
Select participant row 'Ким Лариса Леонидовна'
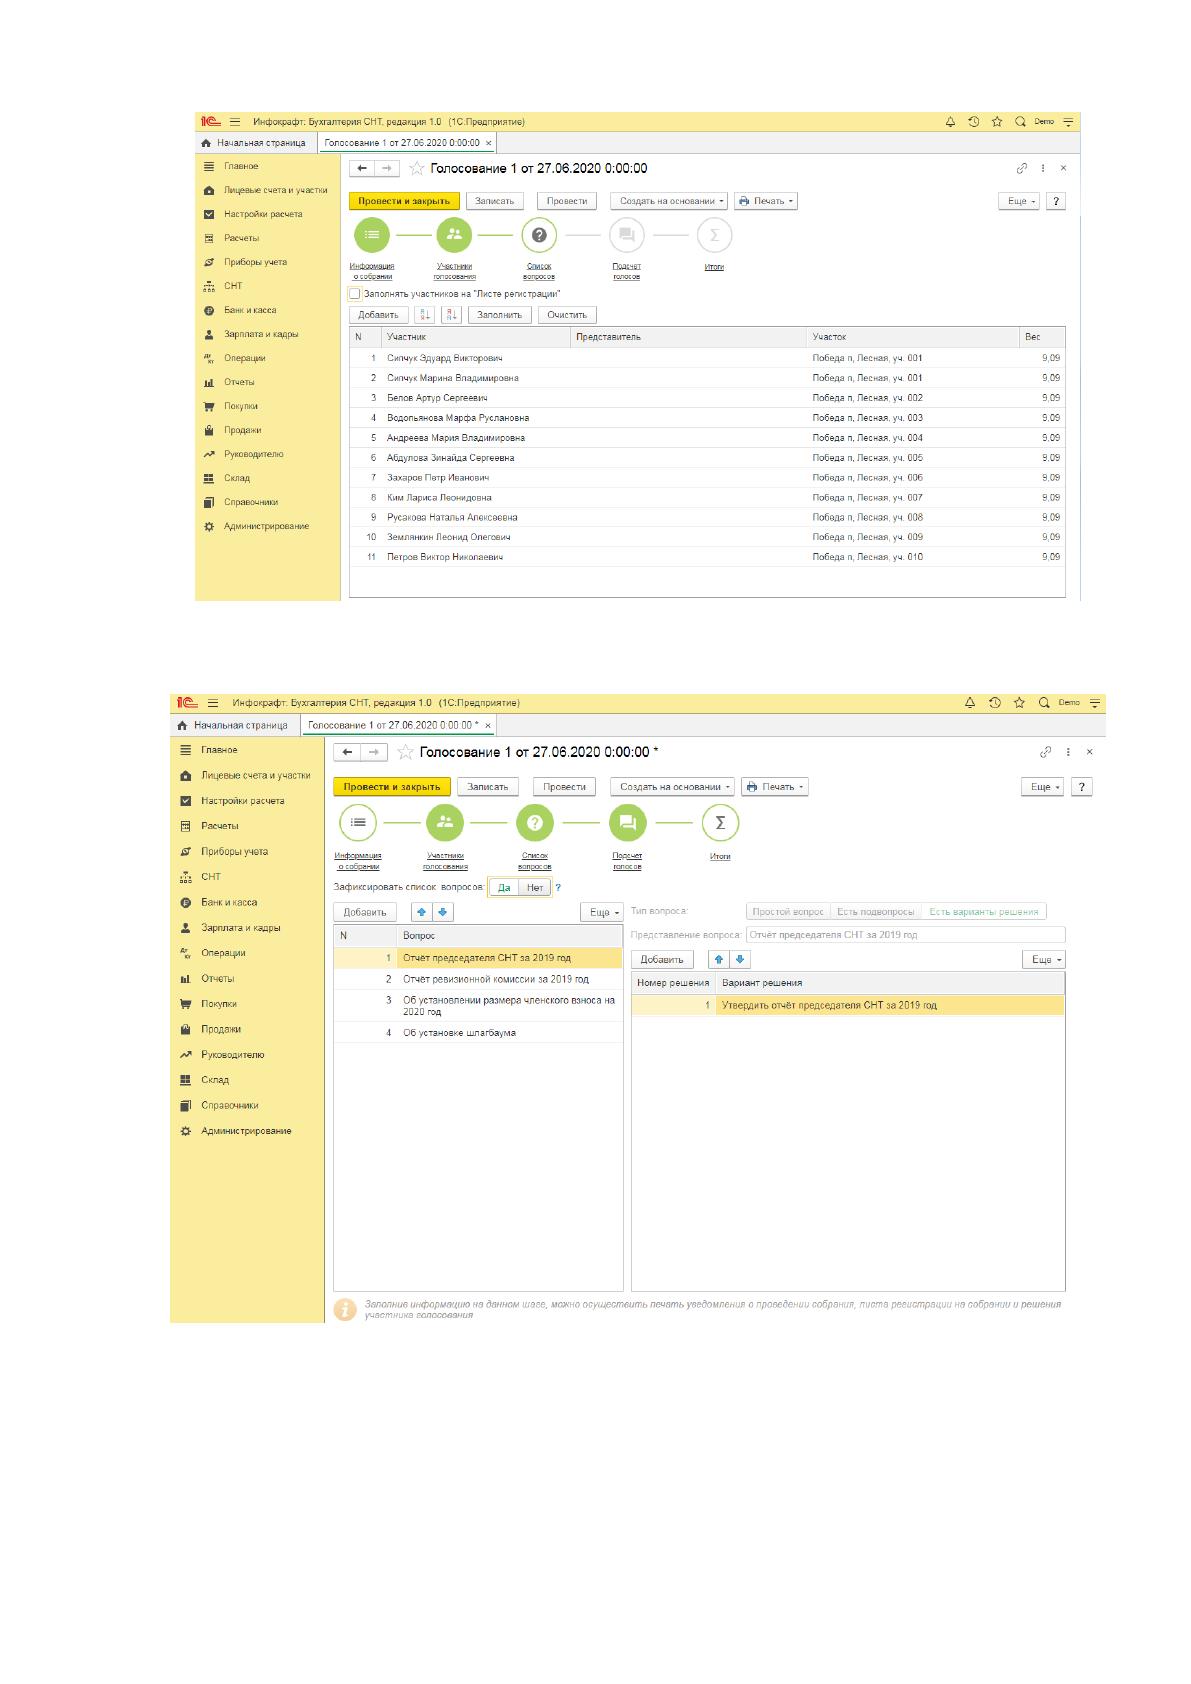pyautogui.click(x=707, y=497)
